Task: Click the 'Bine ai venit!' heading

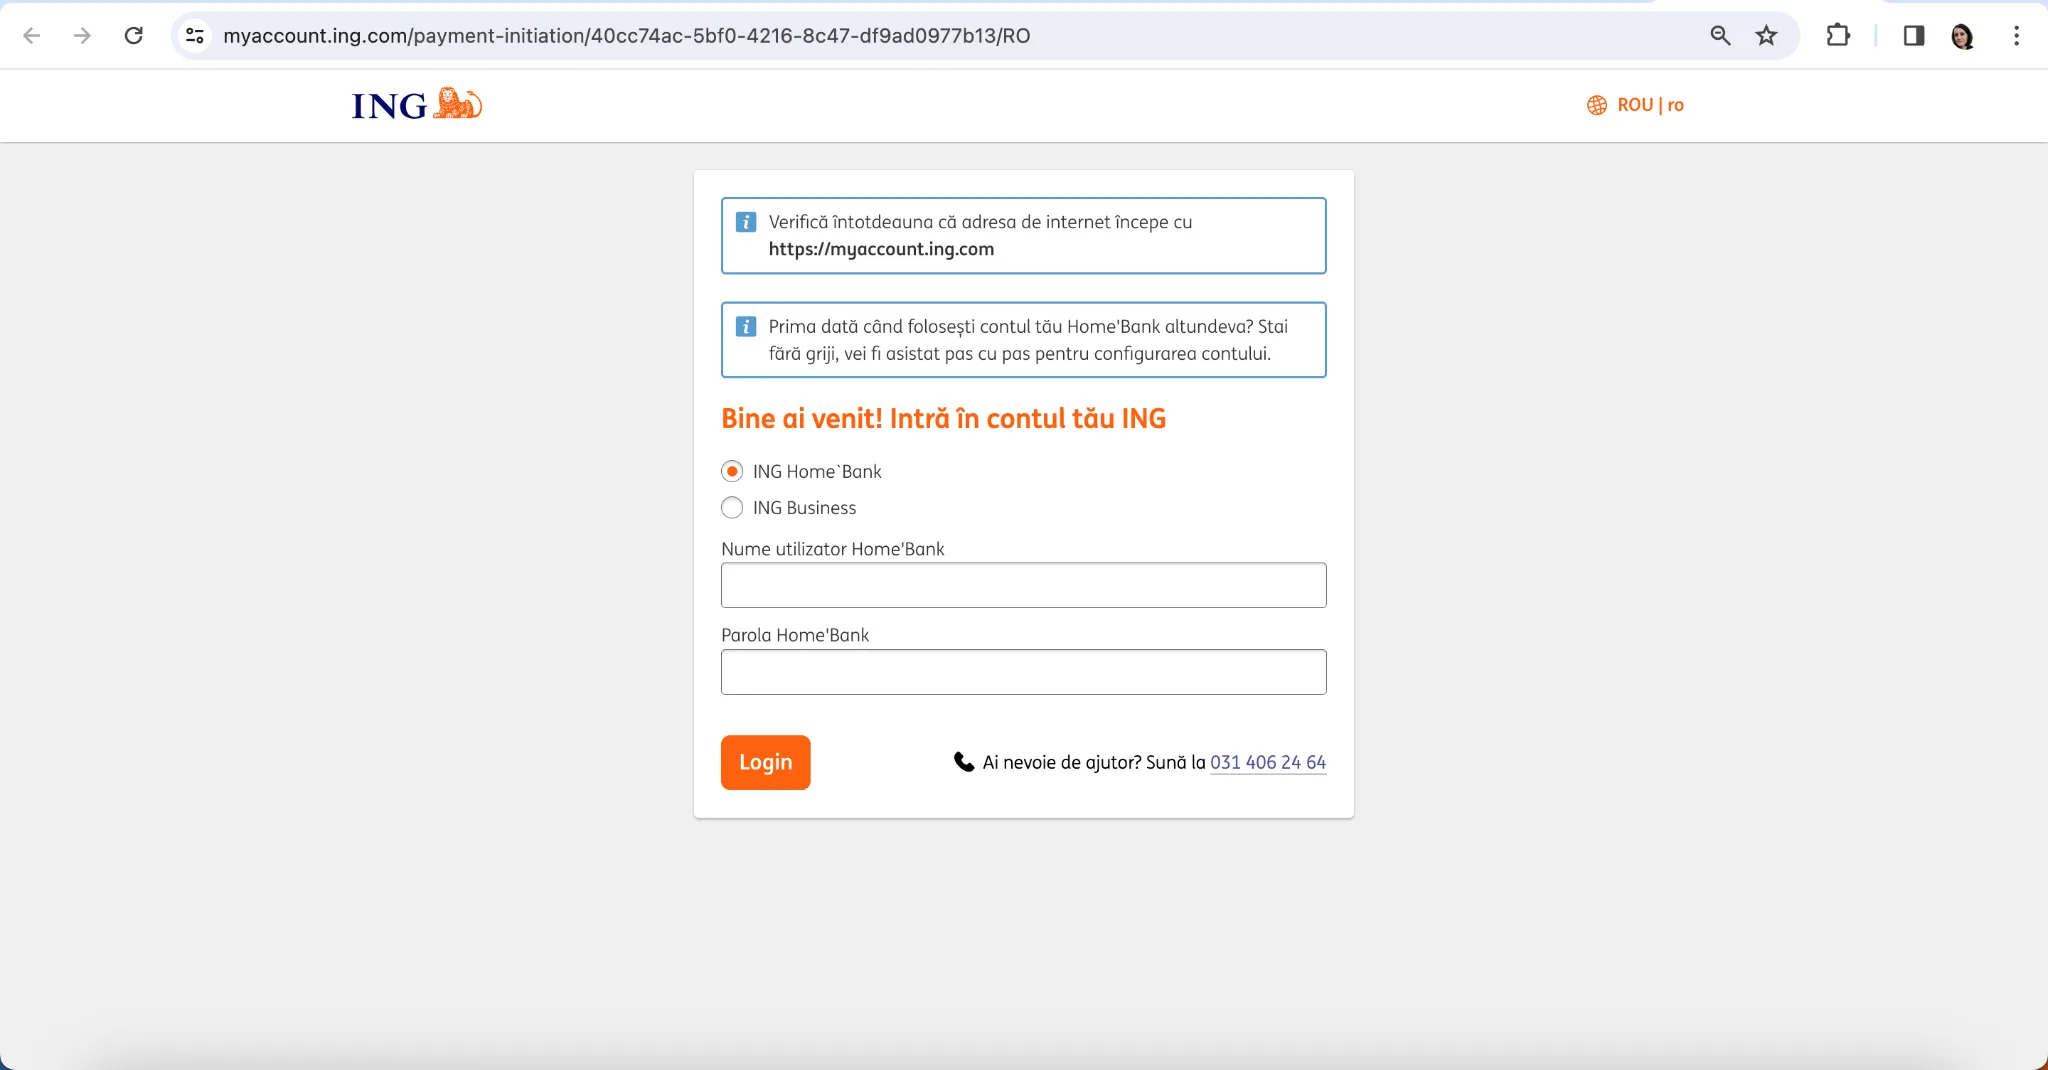Action: click(x=944, y=418)
